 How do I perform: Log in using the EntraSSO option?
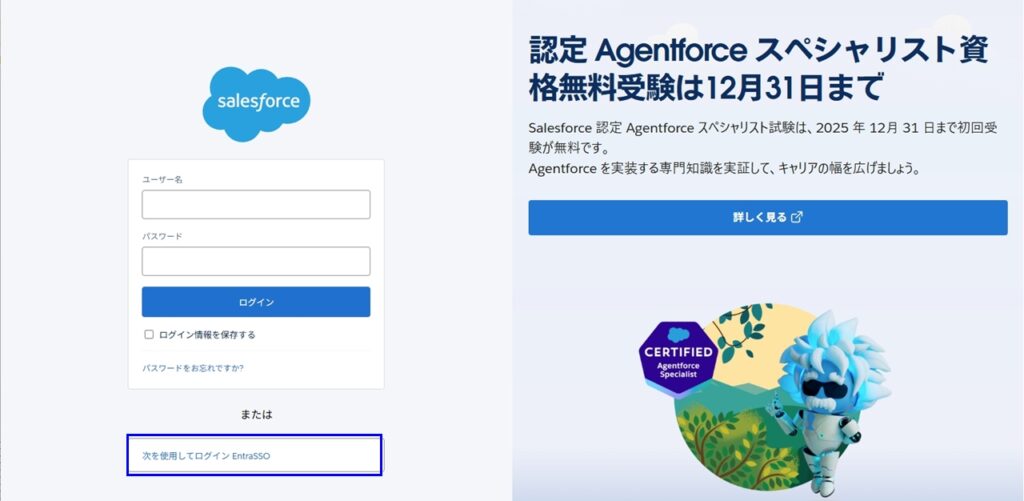point(254,455)
